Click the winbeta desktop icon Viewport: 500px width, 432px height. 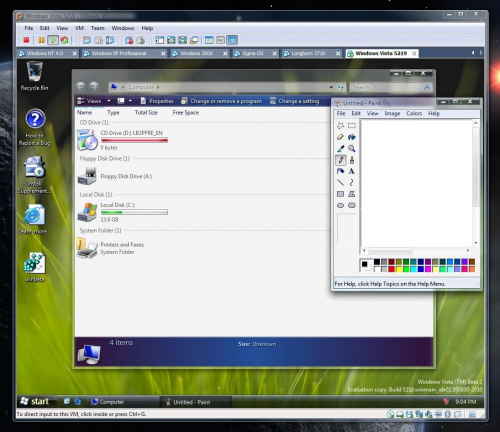34,267
